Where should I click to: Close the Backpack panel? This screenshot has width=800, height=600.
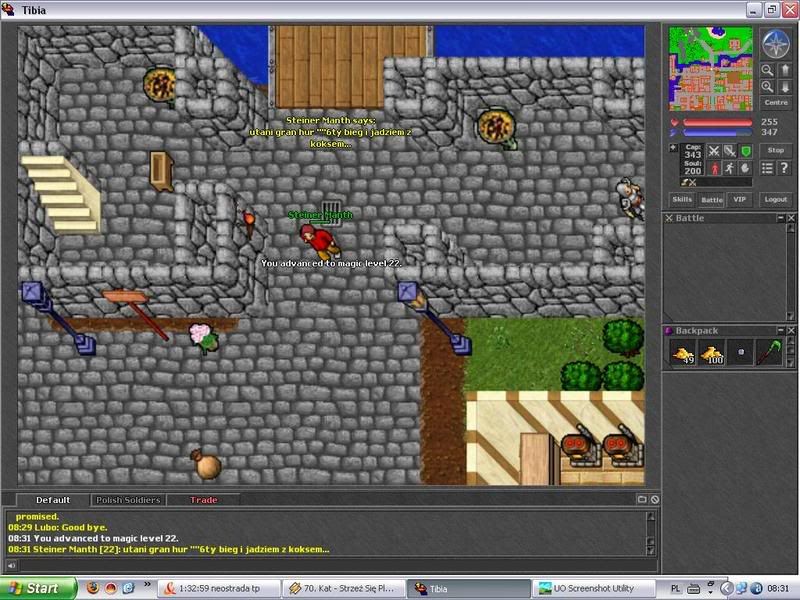point(791,331)
